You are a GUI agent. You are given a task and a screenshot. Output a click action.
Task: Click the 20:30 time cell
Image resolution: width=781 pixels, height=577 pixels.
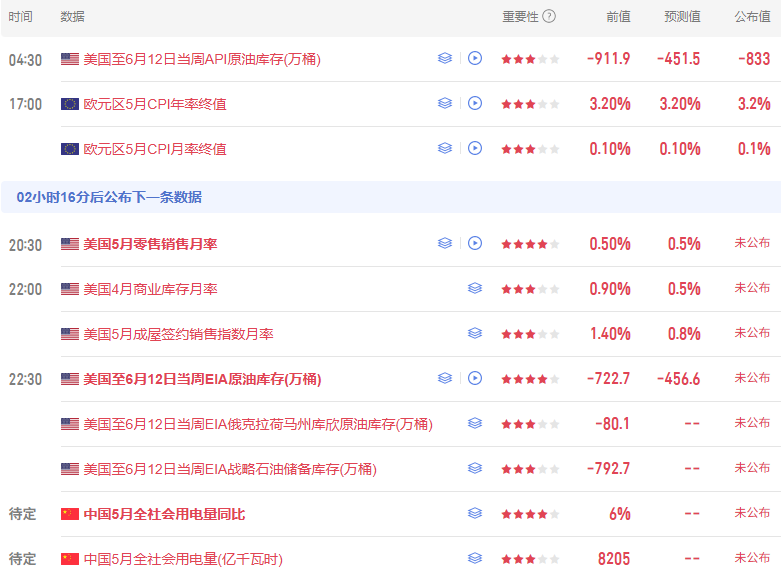click(25, 245)
